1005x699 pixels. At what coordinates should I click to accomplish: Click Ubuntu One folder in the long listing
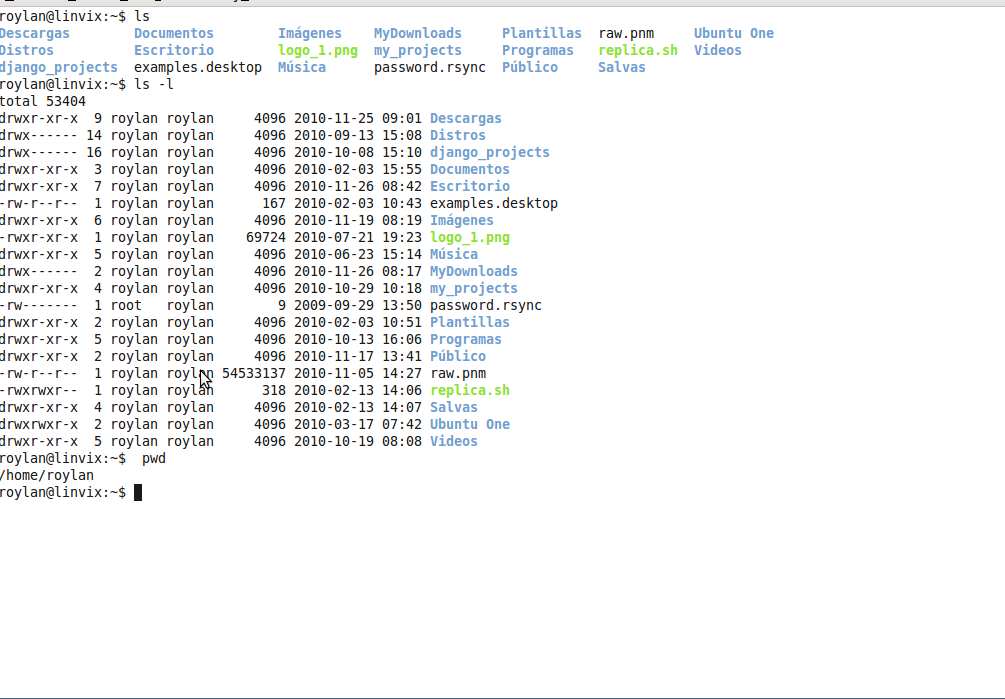(x=469, y=424)
